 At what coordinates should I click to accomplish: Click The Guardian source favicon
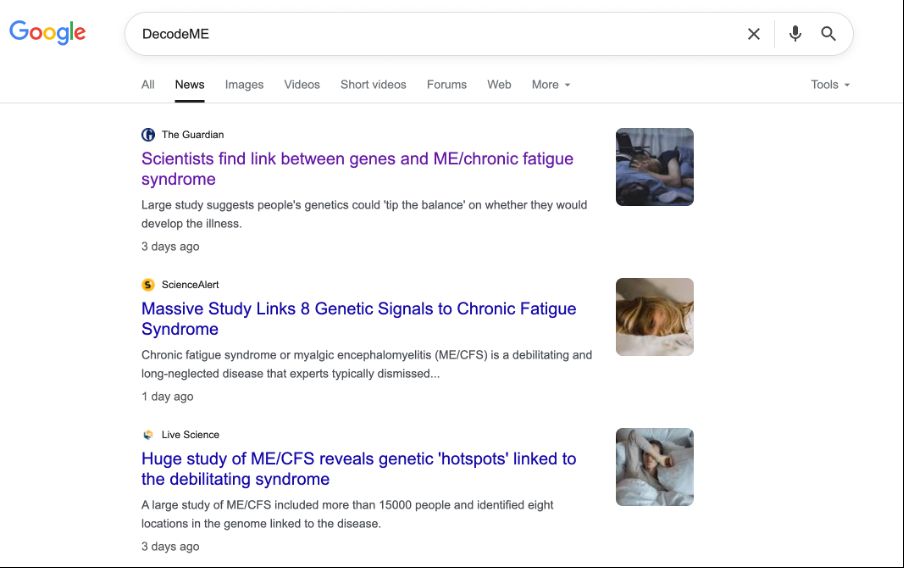point(148,135)
